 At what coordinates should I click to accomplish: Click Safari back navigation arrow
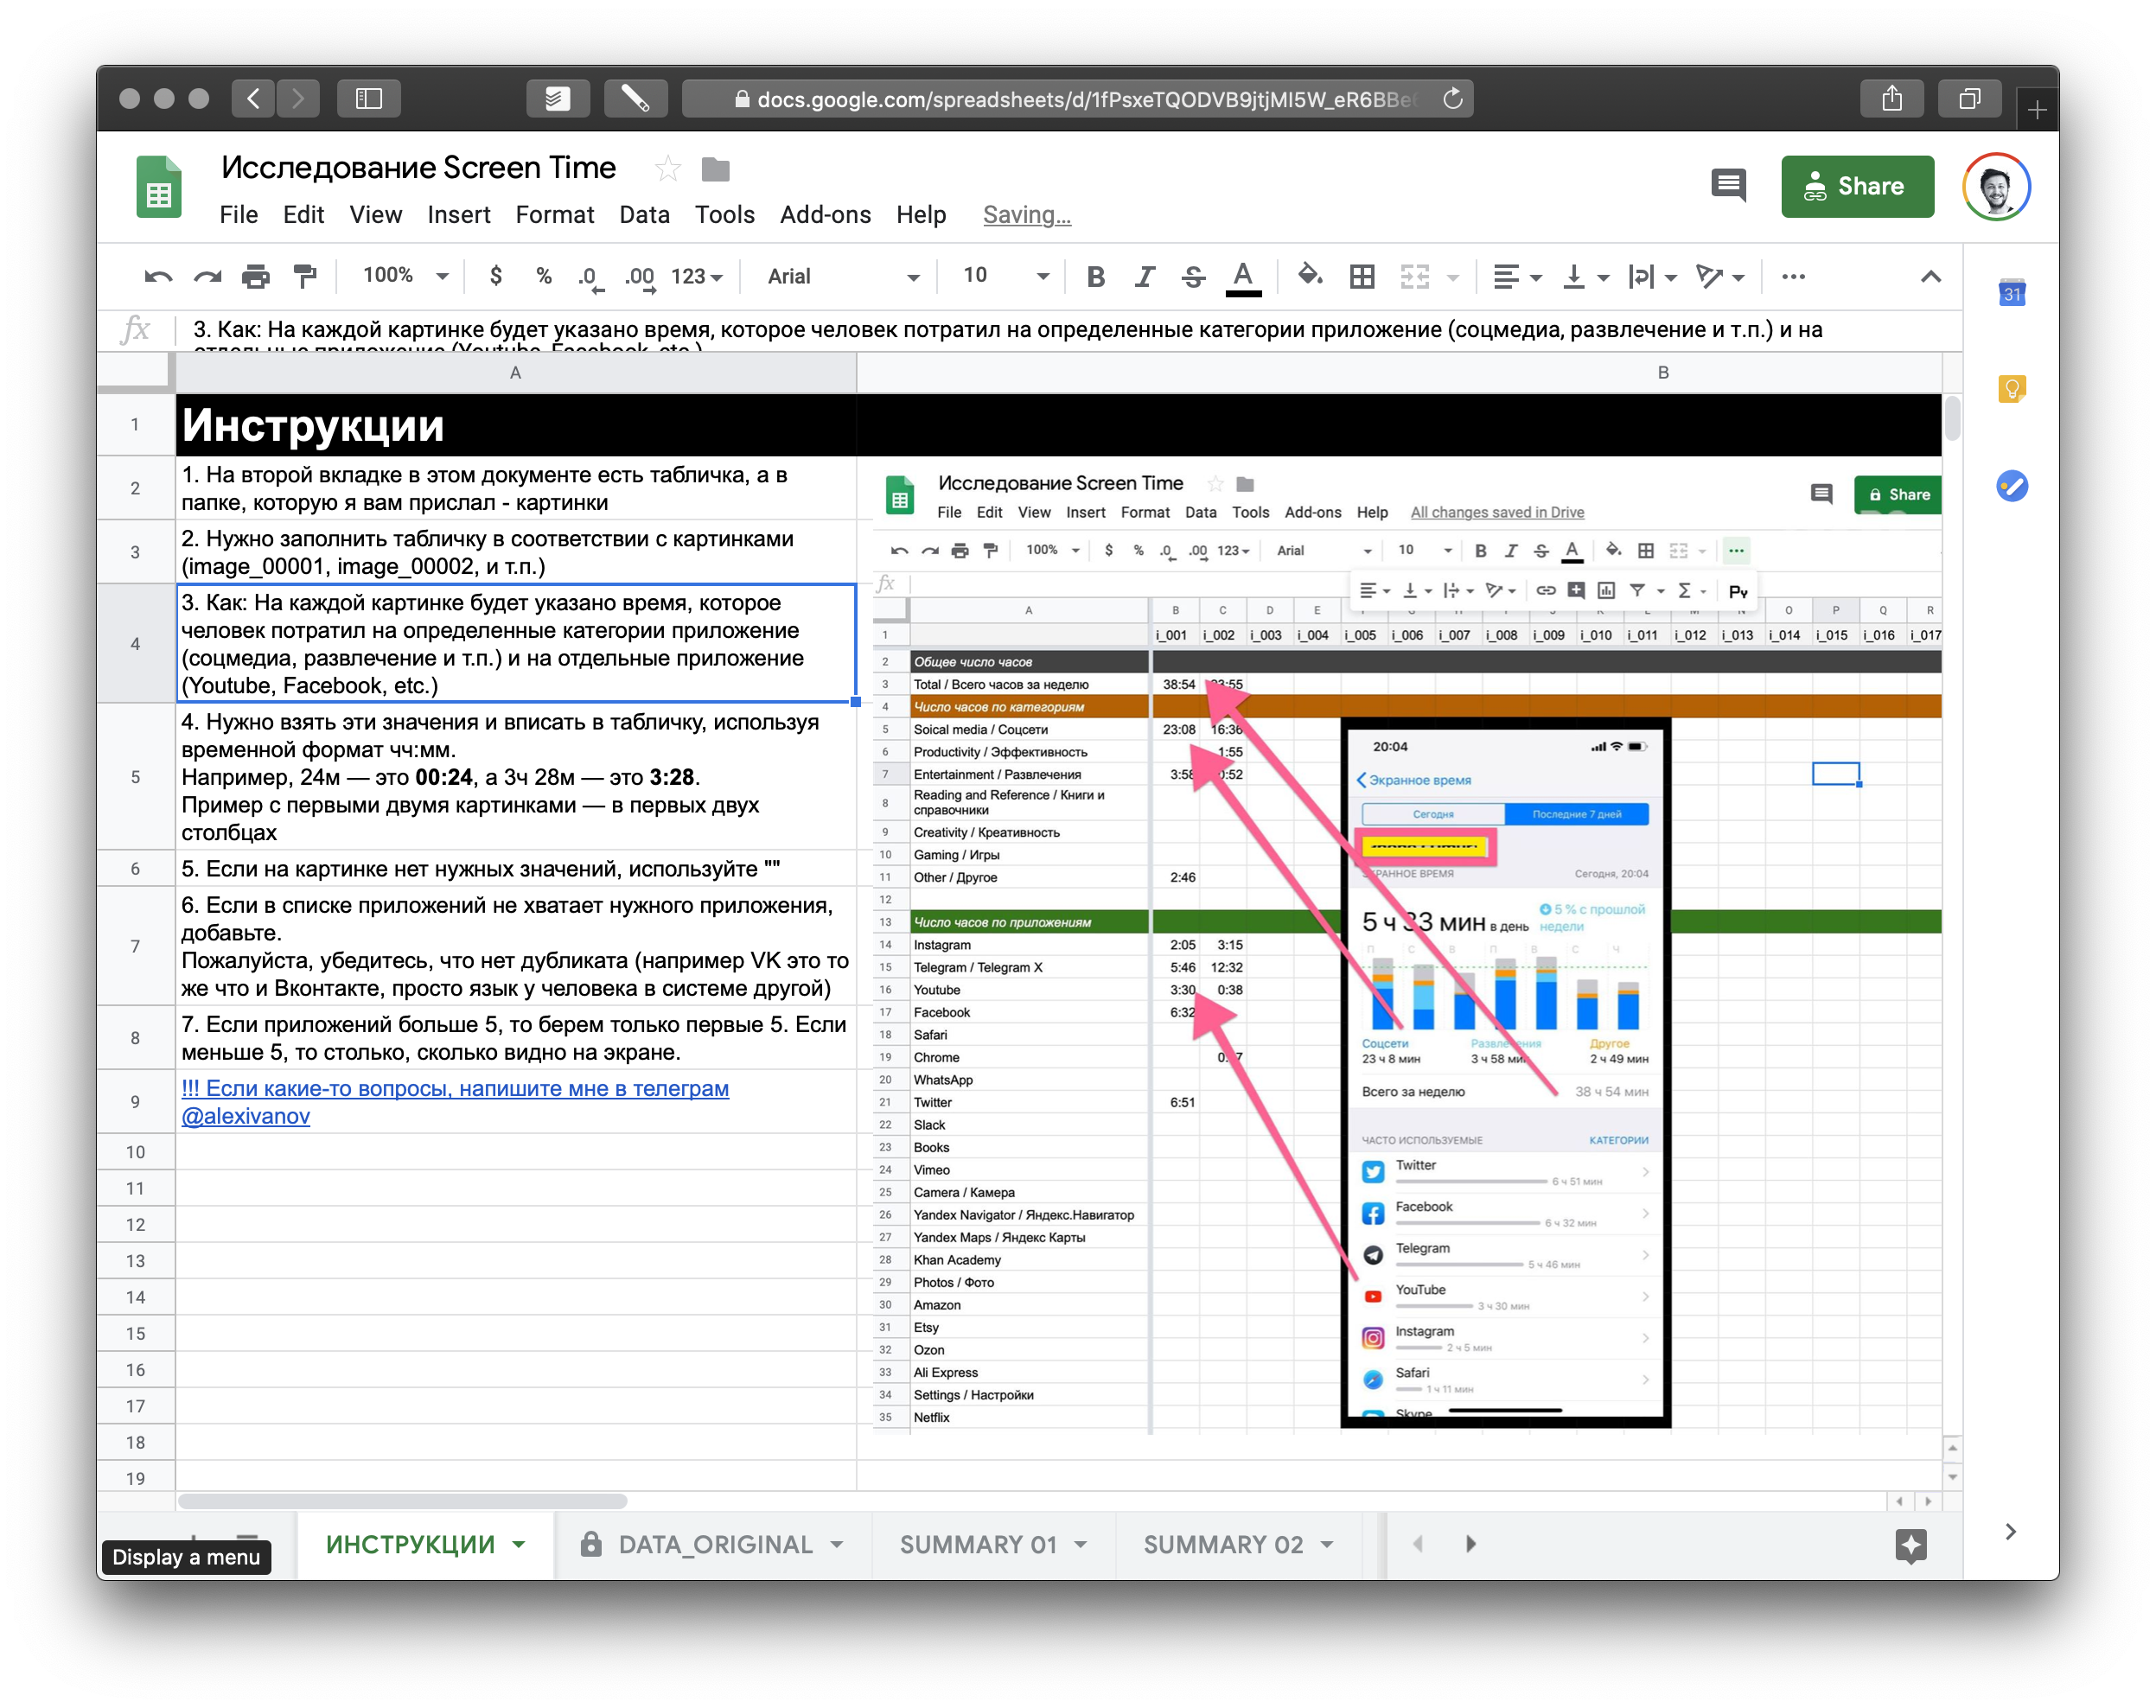click(253, 98)
